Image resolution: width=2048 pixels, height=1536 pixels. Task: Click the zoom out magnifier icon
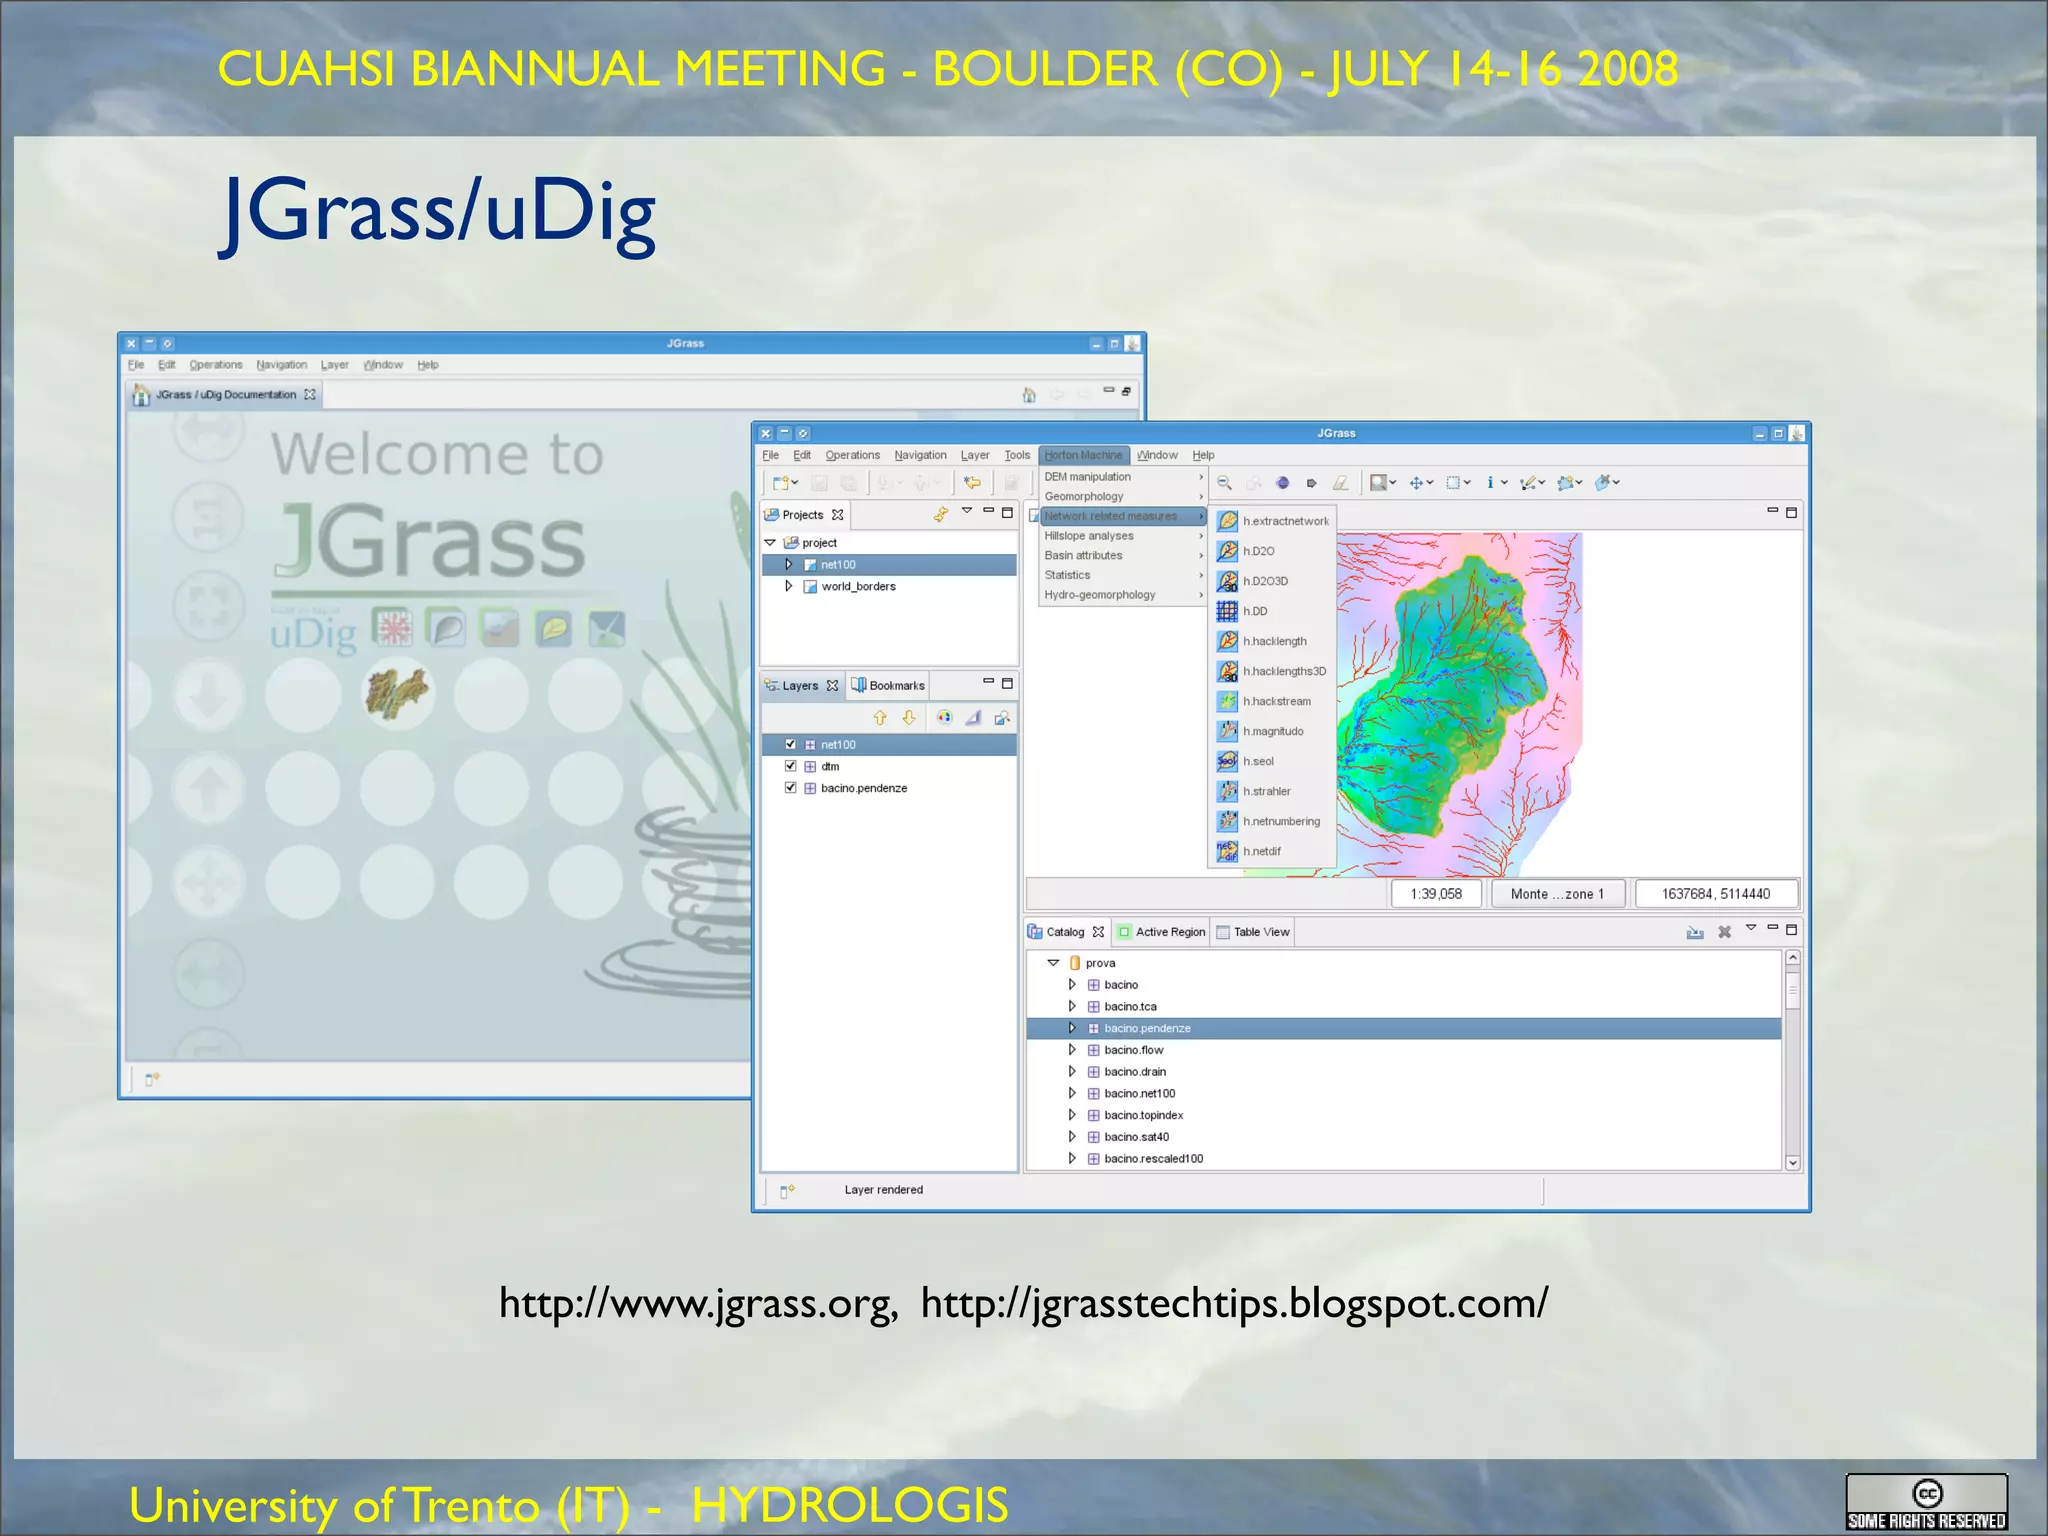click(x=1224, y=483)
